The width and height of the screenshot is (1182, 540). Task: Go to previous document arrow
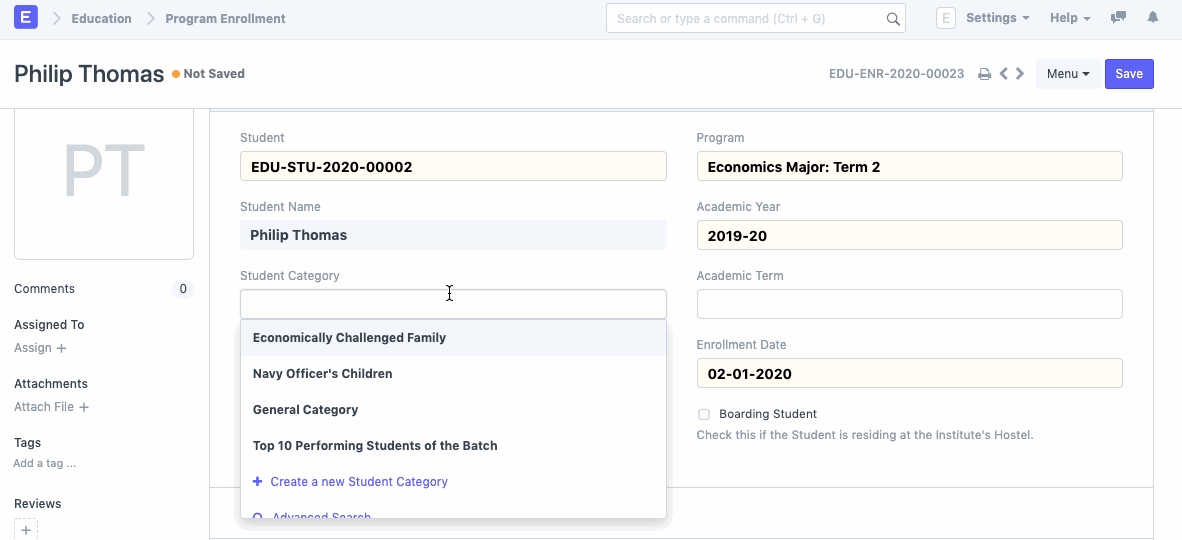[x=1003, y=74]
